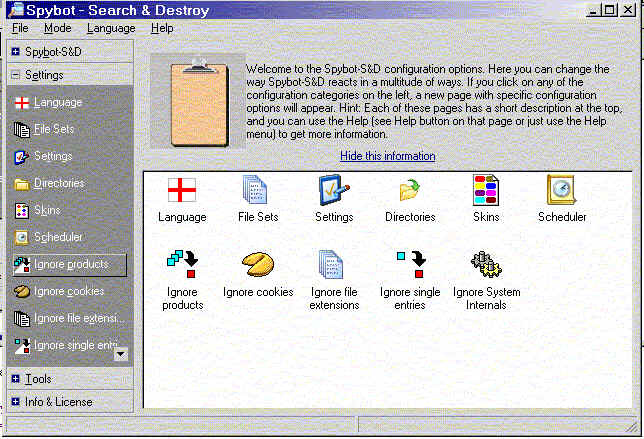The width and height of the screenshot is (644, 439).
Task: Select the Language label in the sidebar
Action: (x=58, y=102)
